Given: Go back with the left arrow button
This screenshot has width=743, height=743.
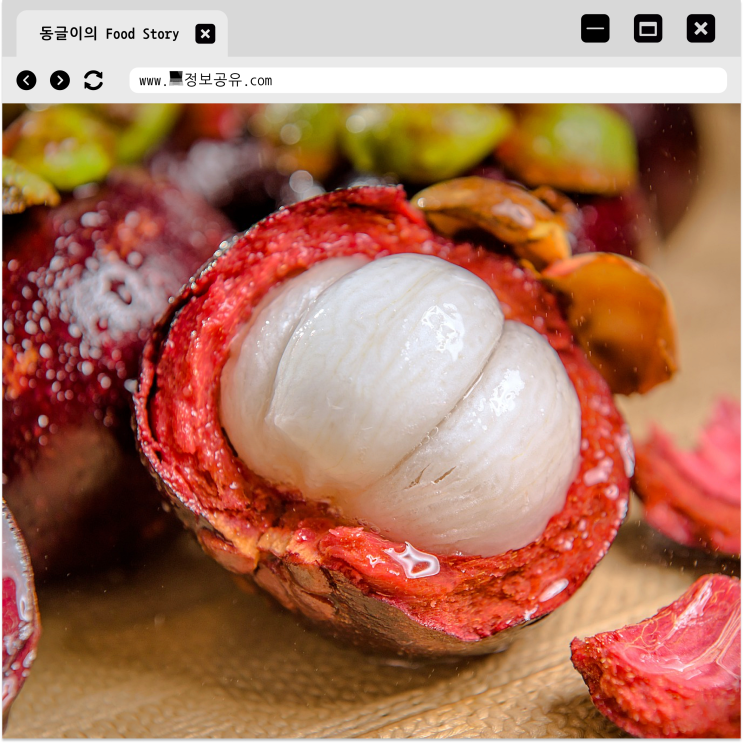Looking at the screenshot, I should pyautogui.click(x=27, y=80).
